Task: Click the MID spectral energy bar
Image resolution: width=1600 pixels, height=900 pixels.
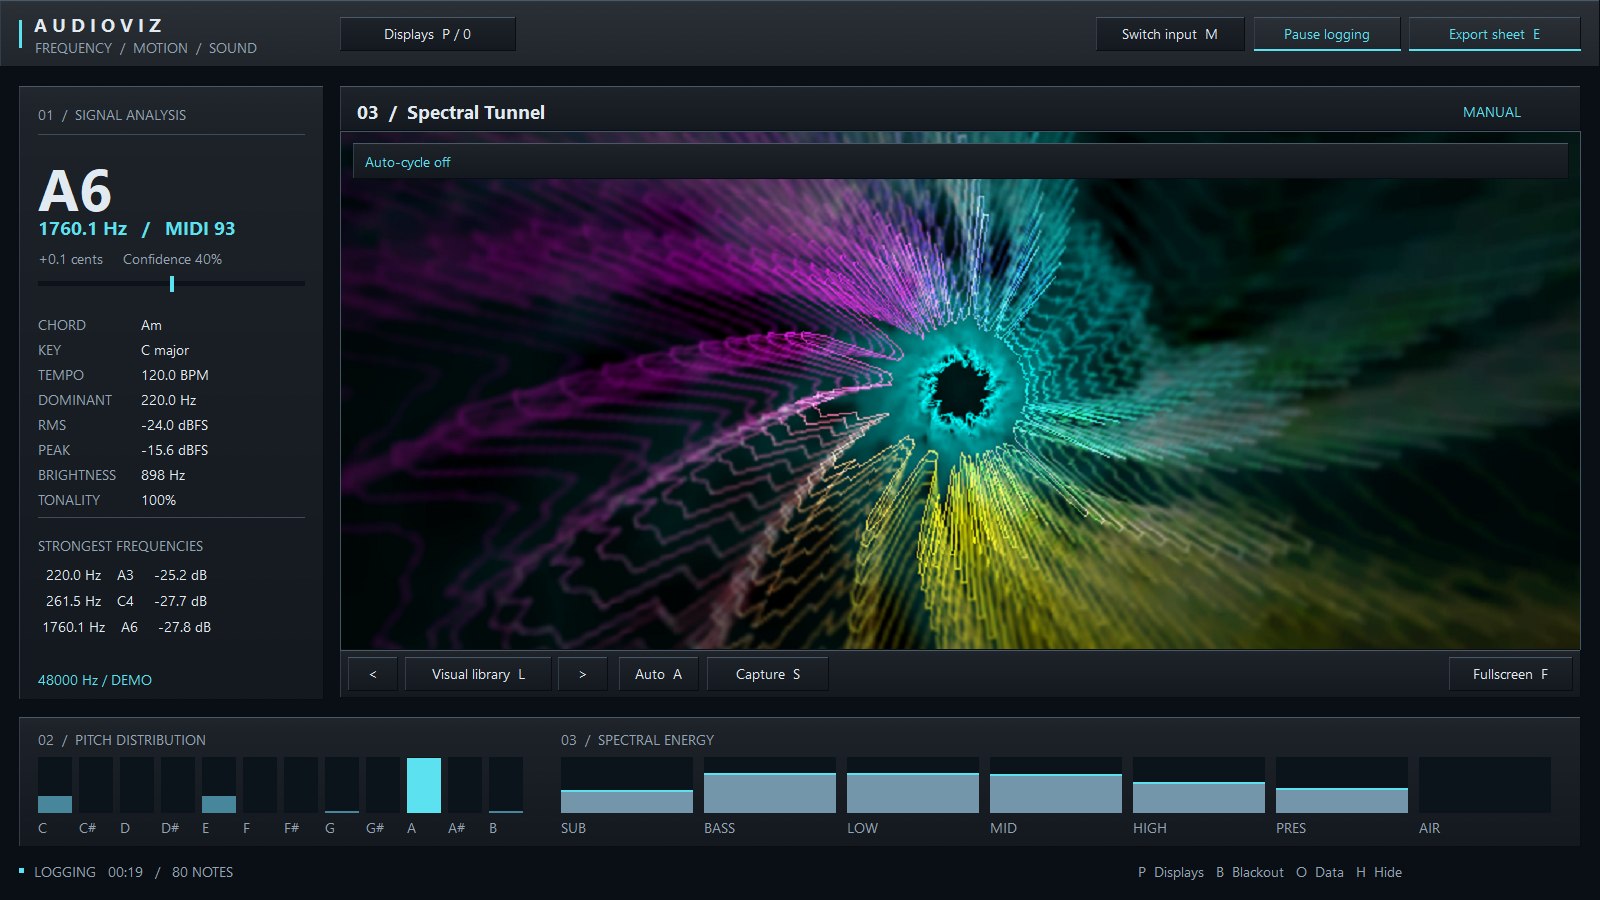Action: coord(1056,785)
